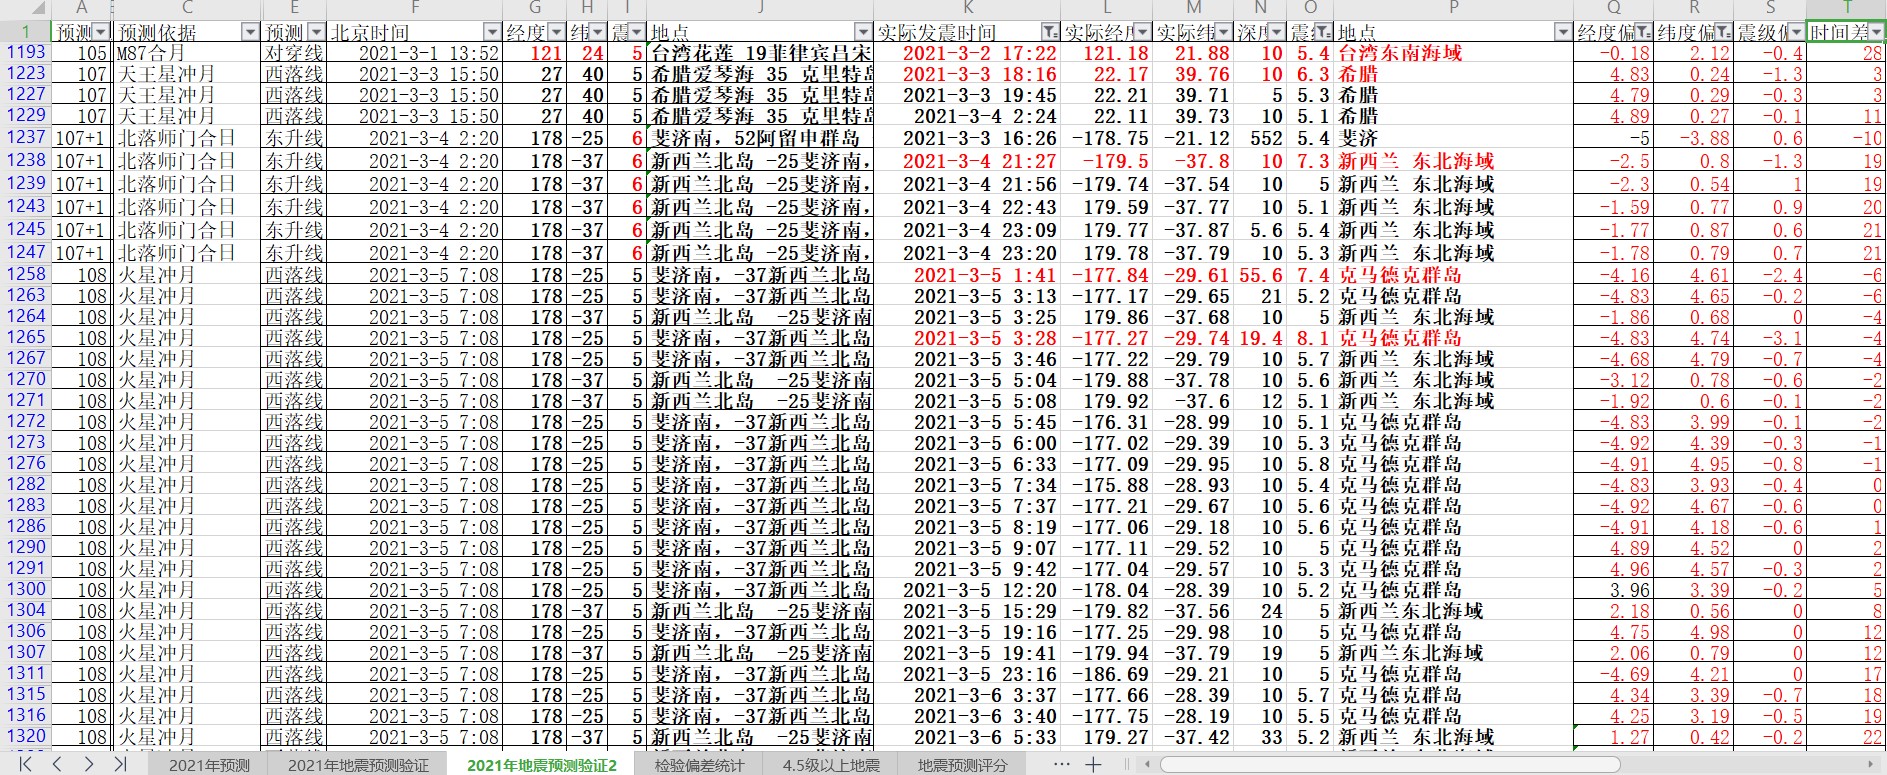Open 时间差 filter dropdown in column T
This screenshot has height=775, width=1887.
pos(1877,32)
